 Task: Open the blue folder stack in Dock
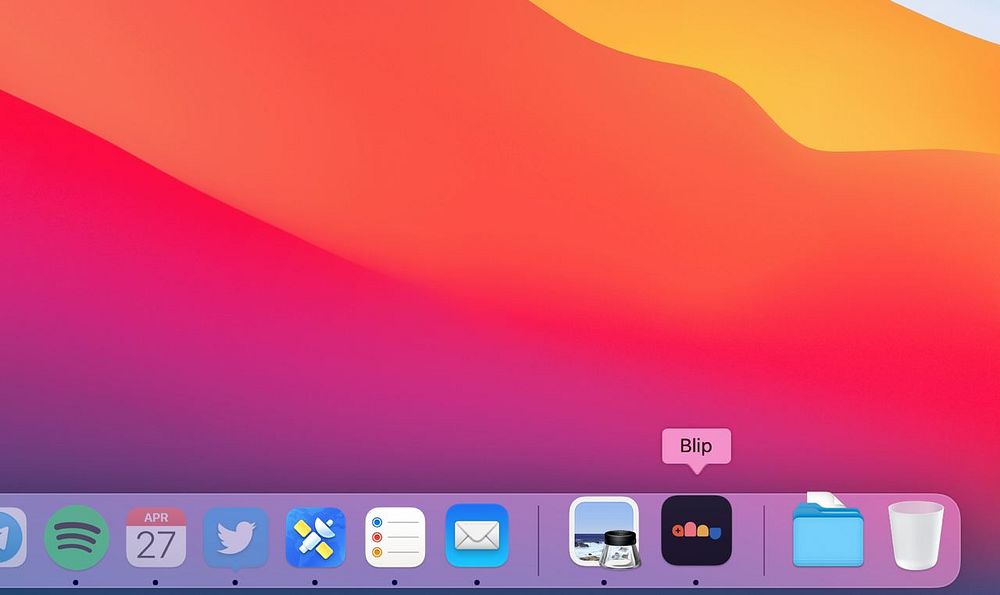[828, 531]
